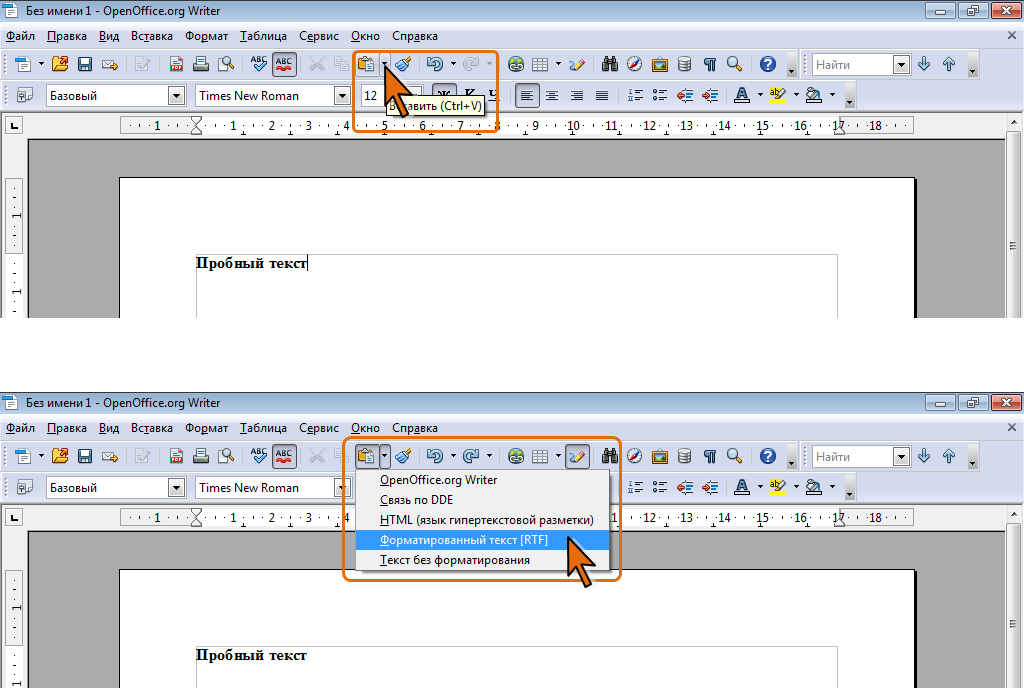Click Send document by email icon, open paste menu window
The height and width of the screenshot is (688, 1024).
pyautogui.click(x=110, y=456)
